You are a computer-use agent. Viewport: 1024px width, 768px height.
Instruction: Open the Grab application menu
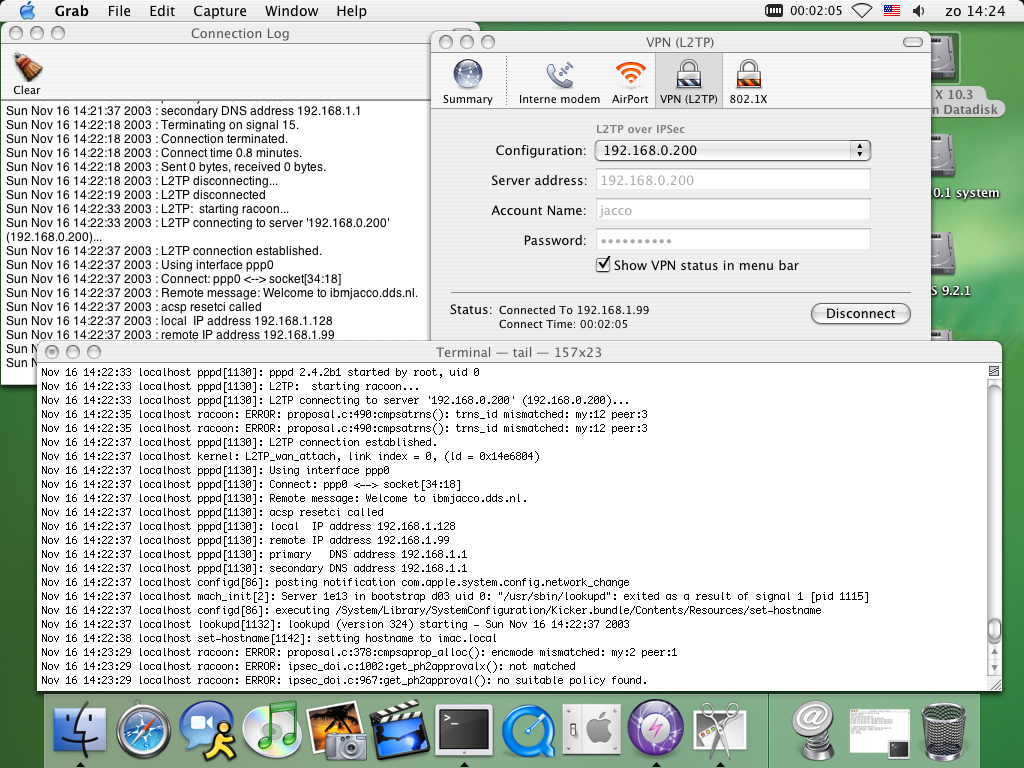tap(71, 10)
